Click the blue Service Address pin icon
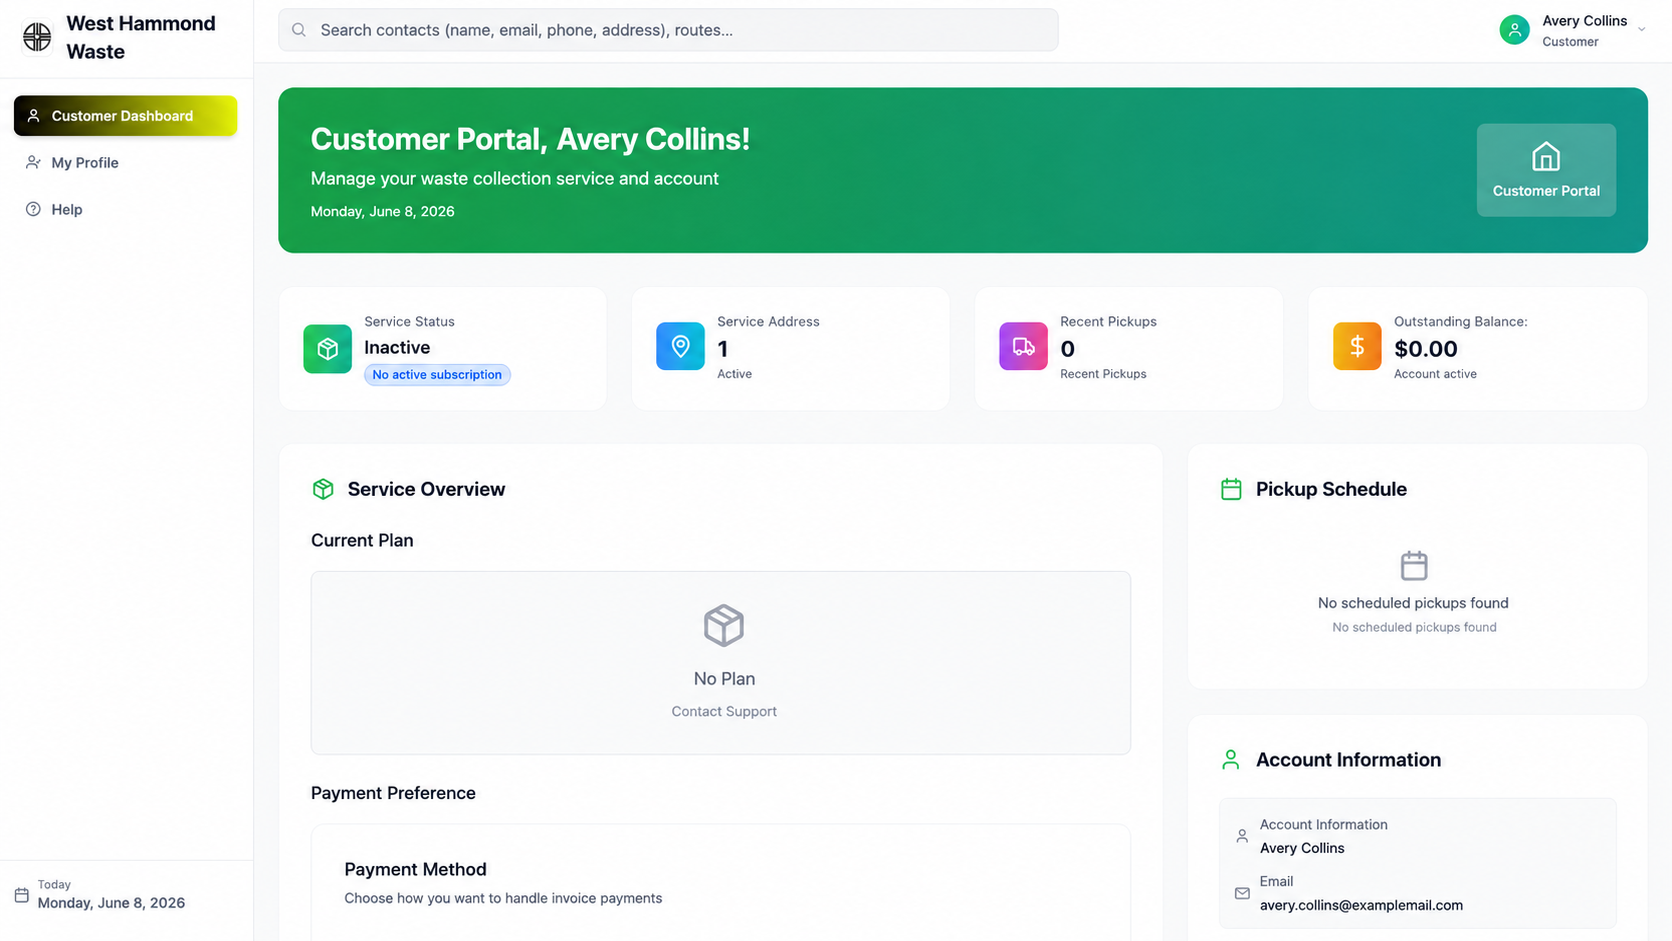 (x=680, y=346)
